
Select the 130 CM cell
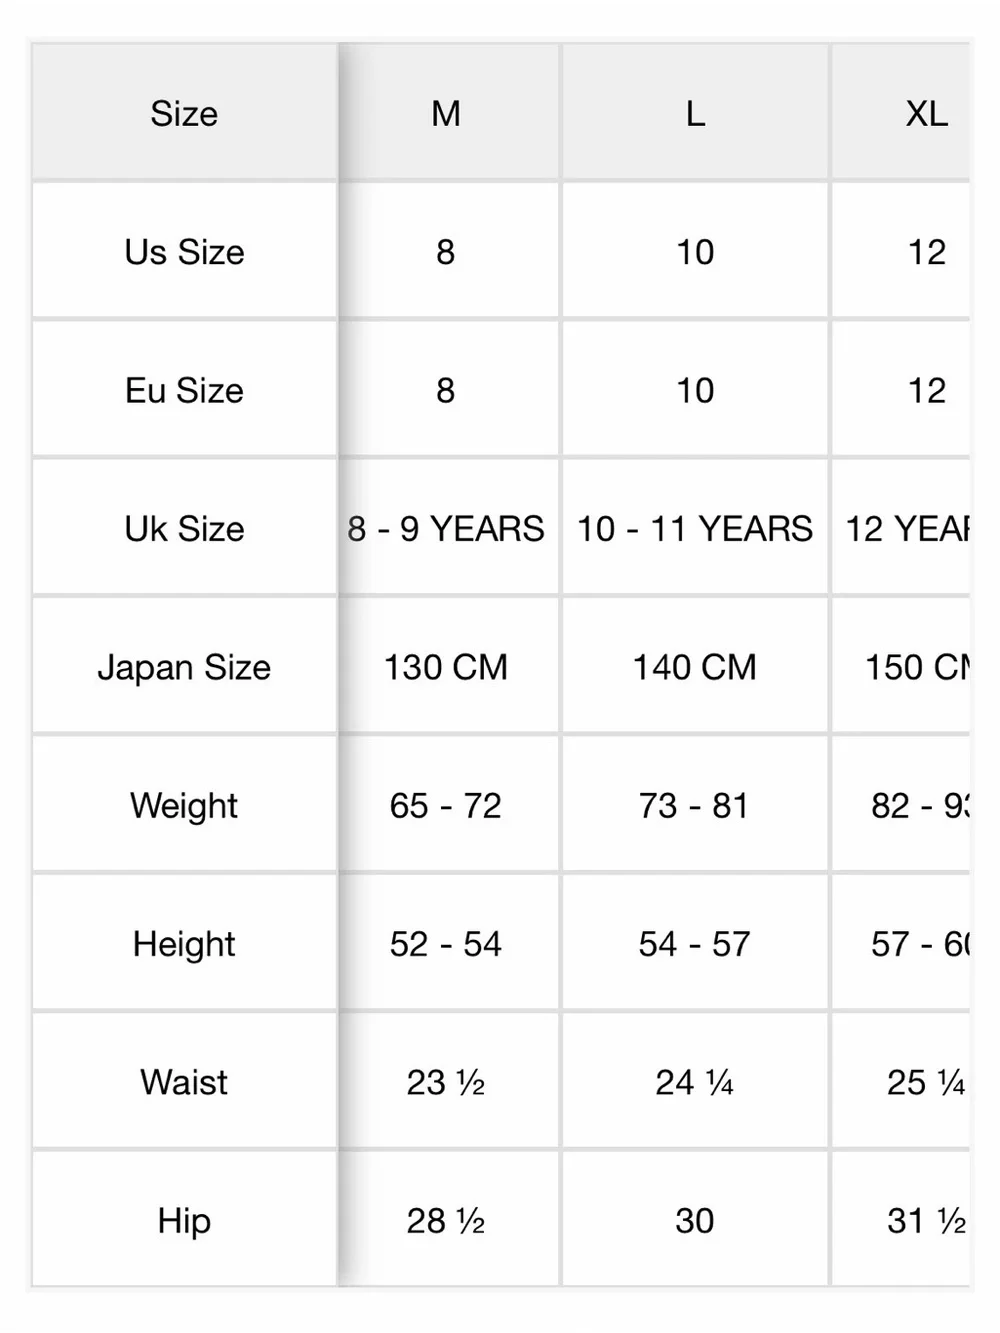point(446,667)
